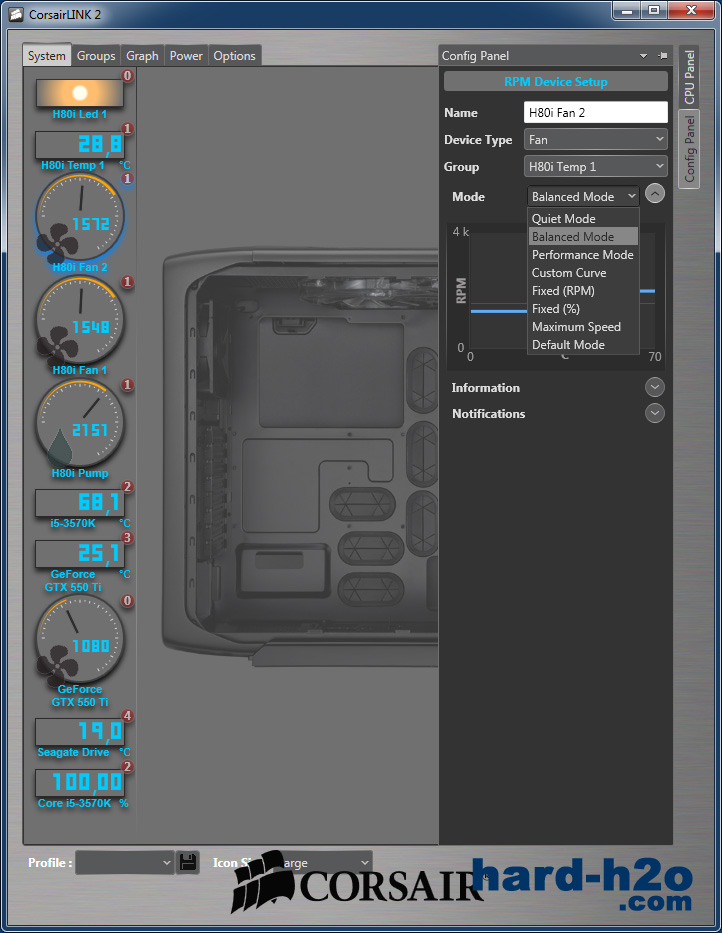722x933 pixels.
Task: Click the CorsairLINK 2 title bar app icon
Action: 17,14
